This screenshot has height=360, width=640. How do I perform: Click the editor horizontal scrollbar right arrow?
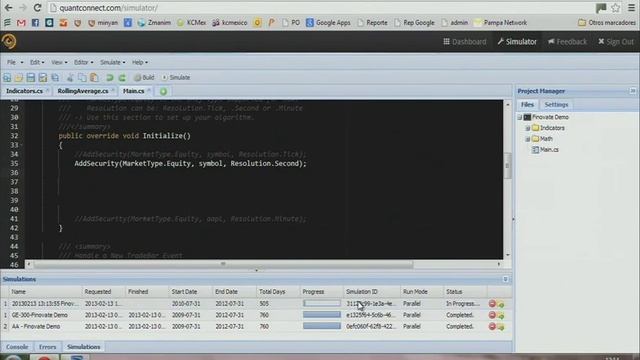click(499, 264)
